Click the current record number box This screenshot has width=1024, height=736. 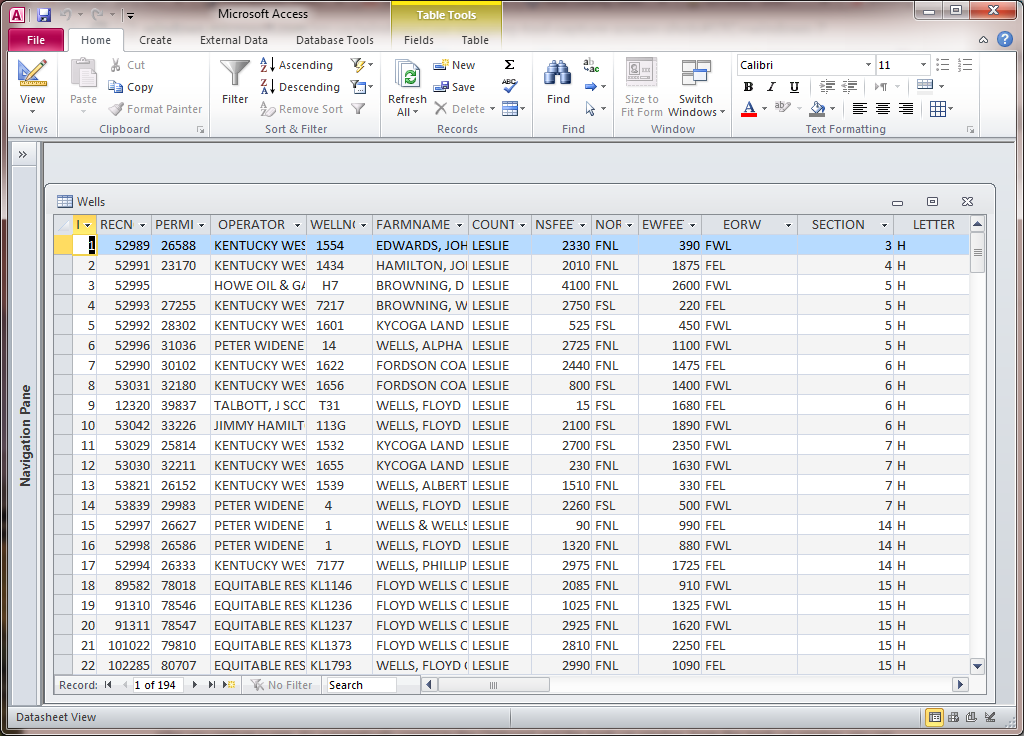[157, 684]
